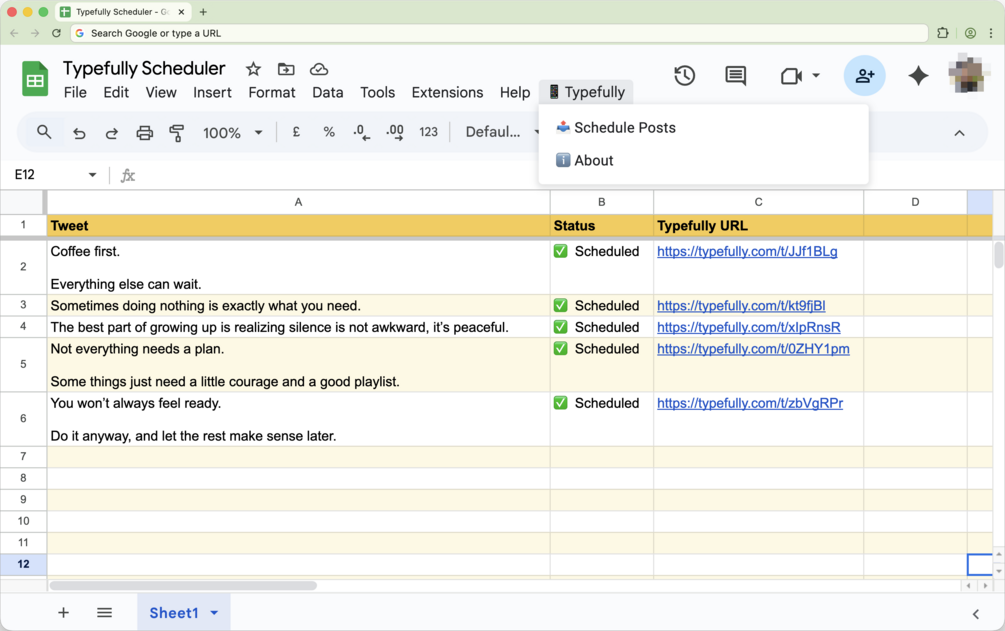
Task: Click the browser address bar
Action: (499, 33)
